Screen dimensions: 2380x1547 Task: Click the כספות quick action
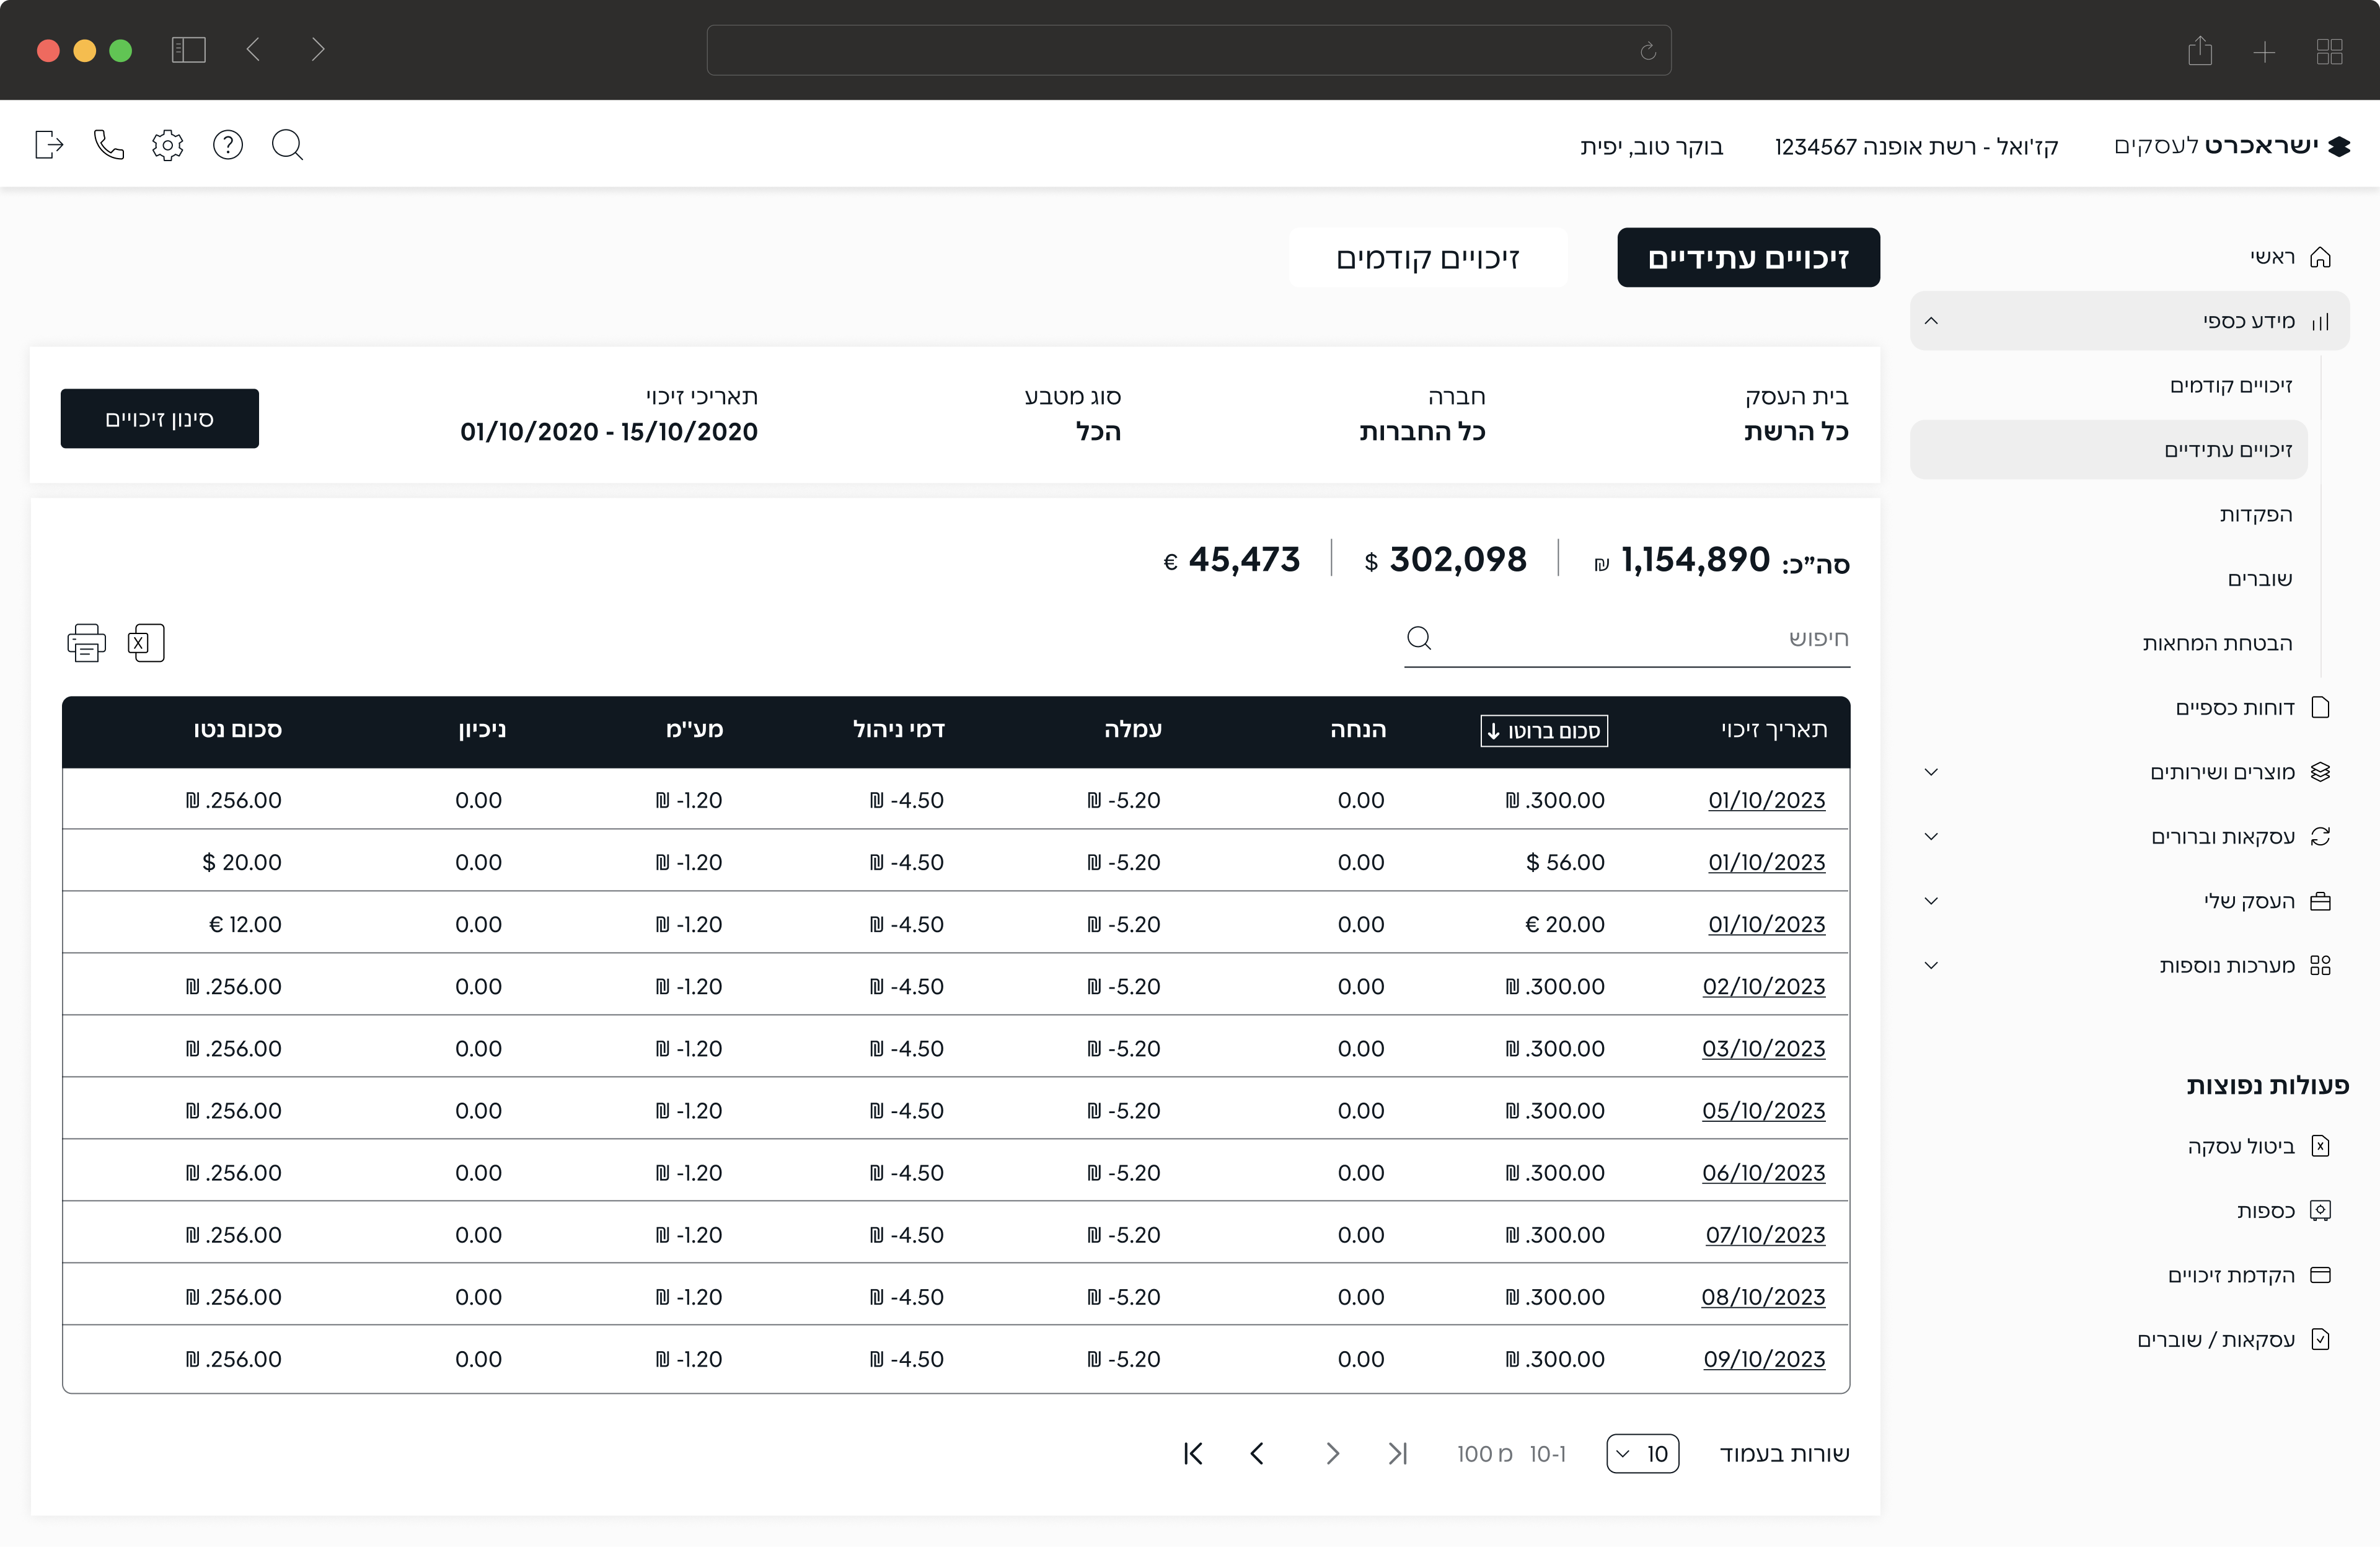pyautogui.click(x=2284, y=1211)
